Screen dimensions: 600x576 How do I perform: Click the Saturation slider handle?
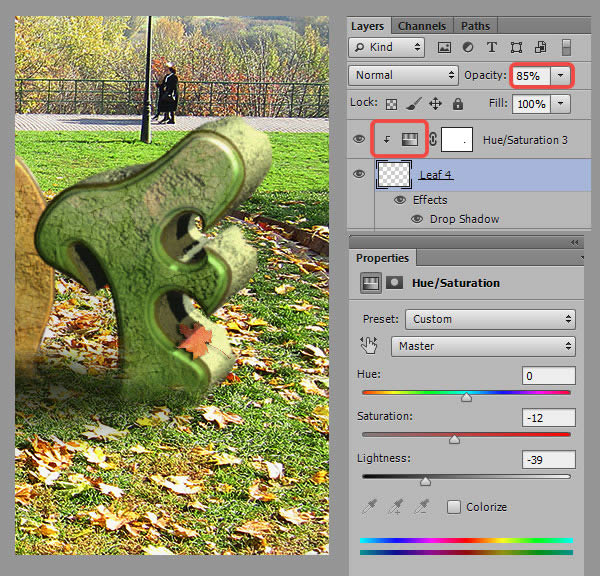tap(454, 439)
